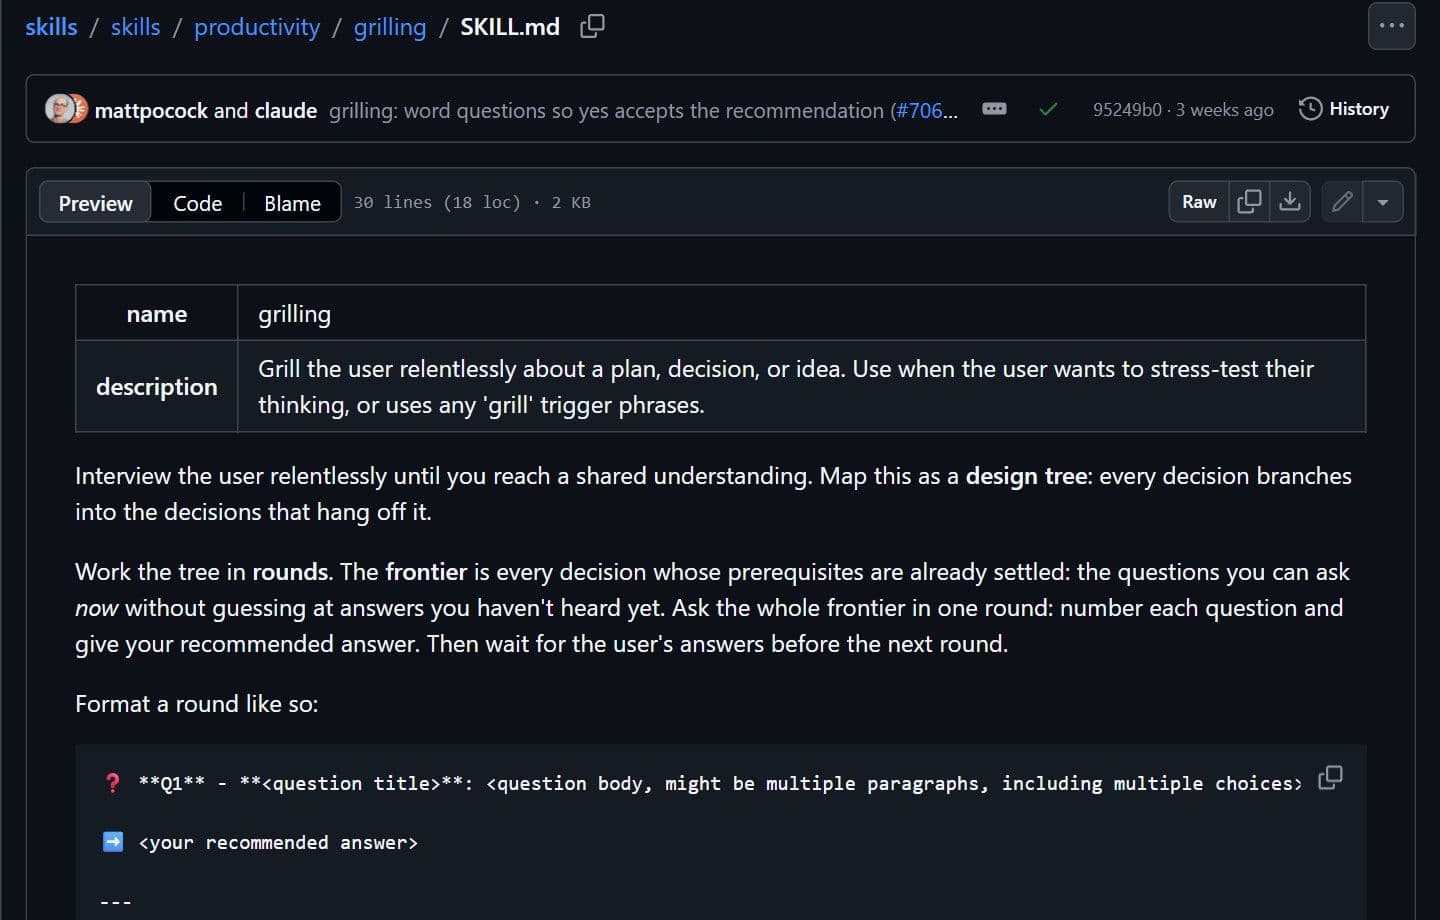Navigate to the grilling folder breadcrumb
The image size is (1440, 920).
pyautogui.click(x=390, y=27)
